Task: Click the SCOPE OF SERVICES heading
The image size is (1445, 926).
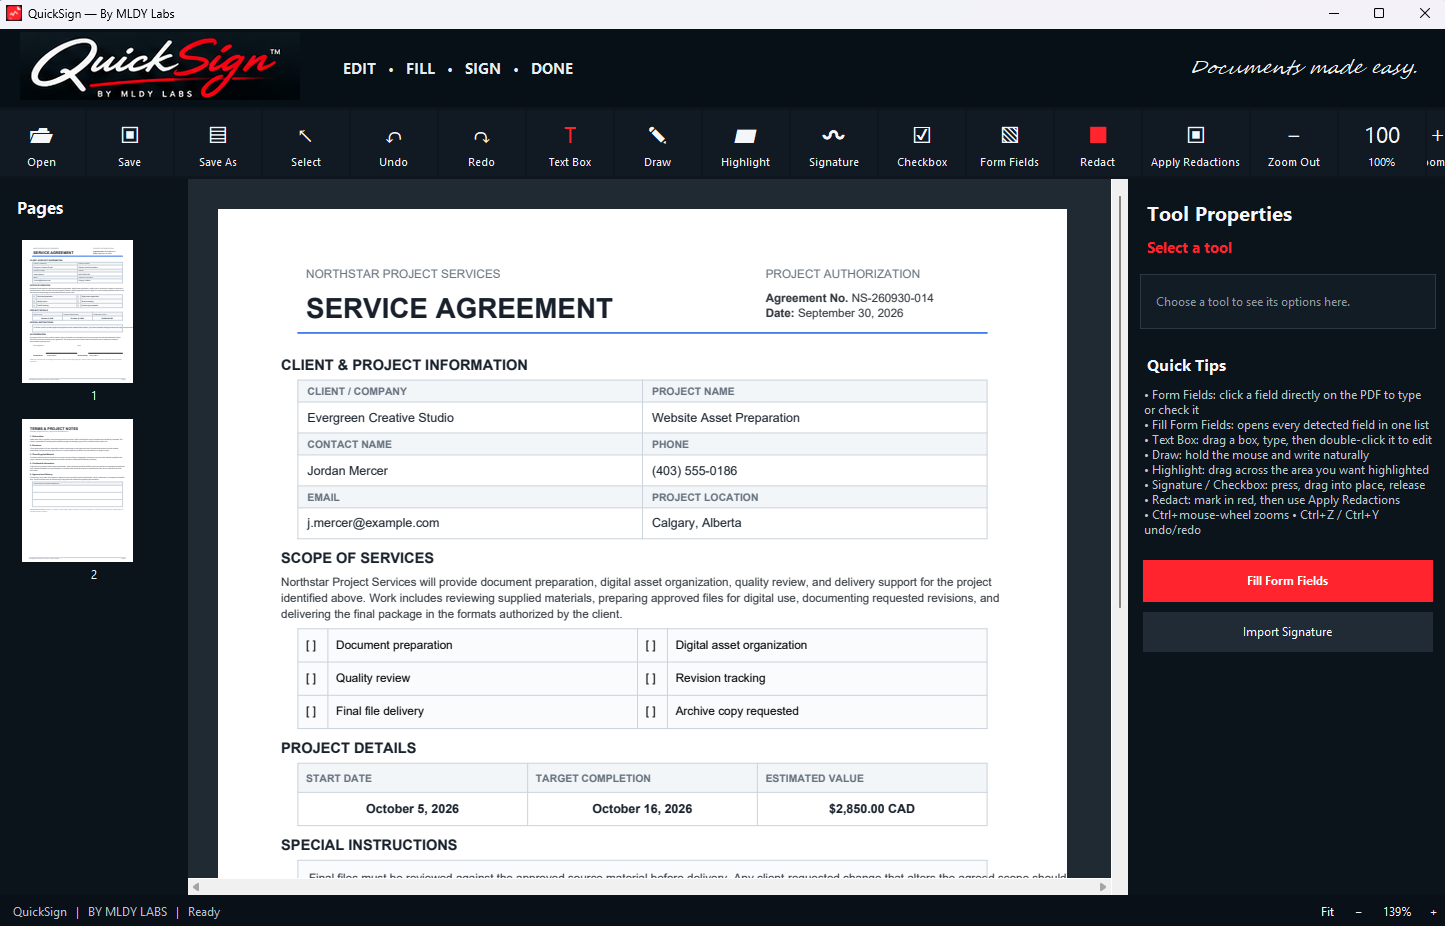Action: point(357,558)
